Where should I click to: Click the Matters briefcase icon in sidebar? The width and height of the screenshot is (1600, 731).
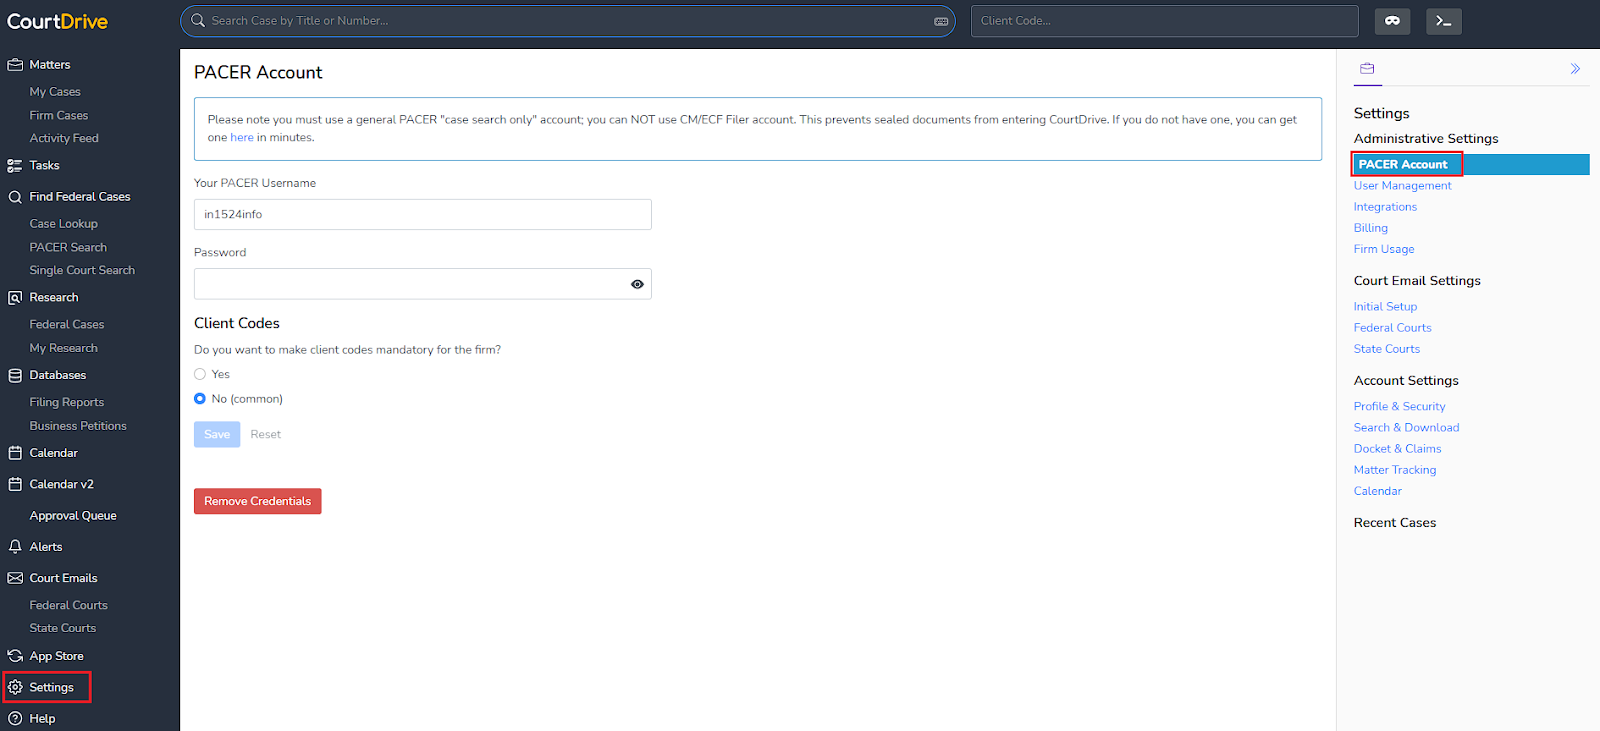coord(15,65)
